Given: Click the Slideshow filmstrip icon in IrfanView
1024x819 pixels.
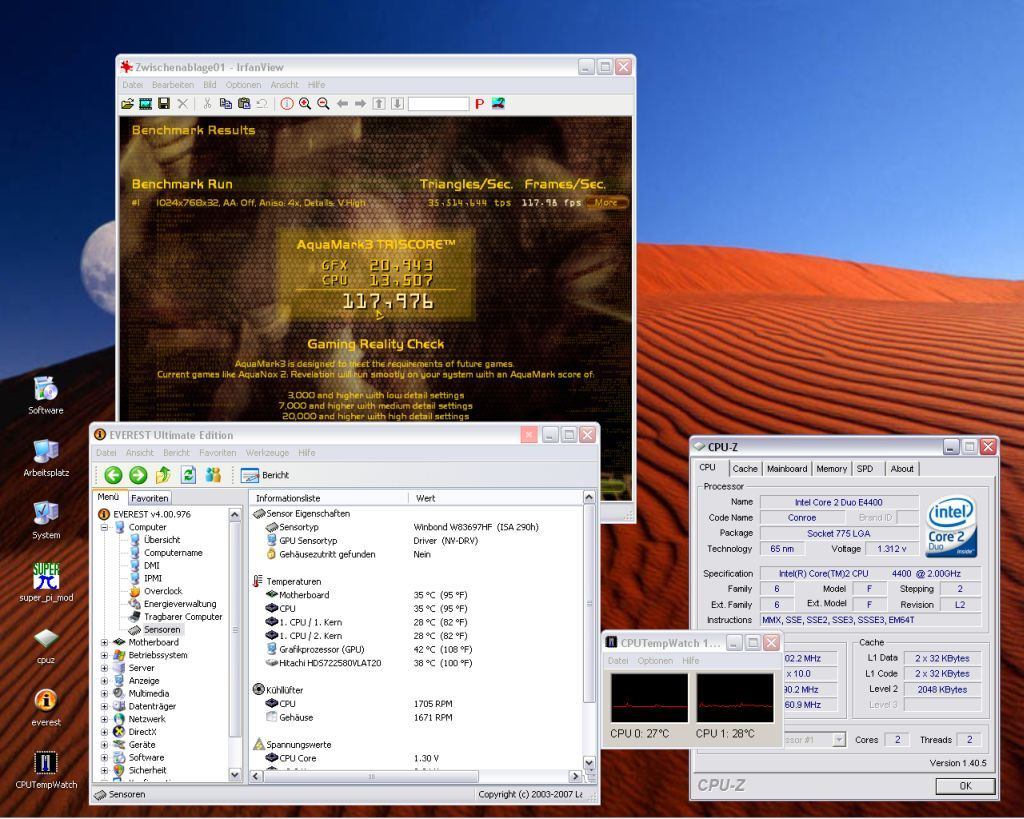Looking at the screenshot, I should click(146, 104).
